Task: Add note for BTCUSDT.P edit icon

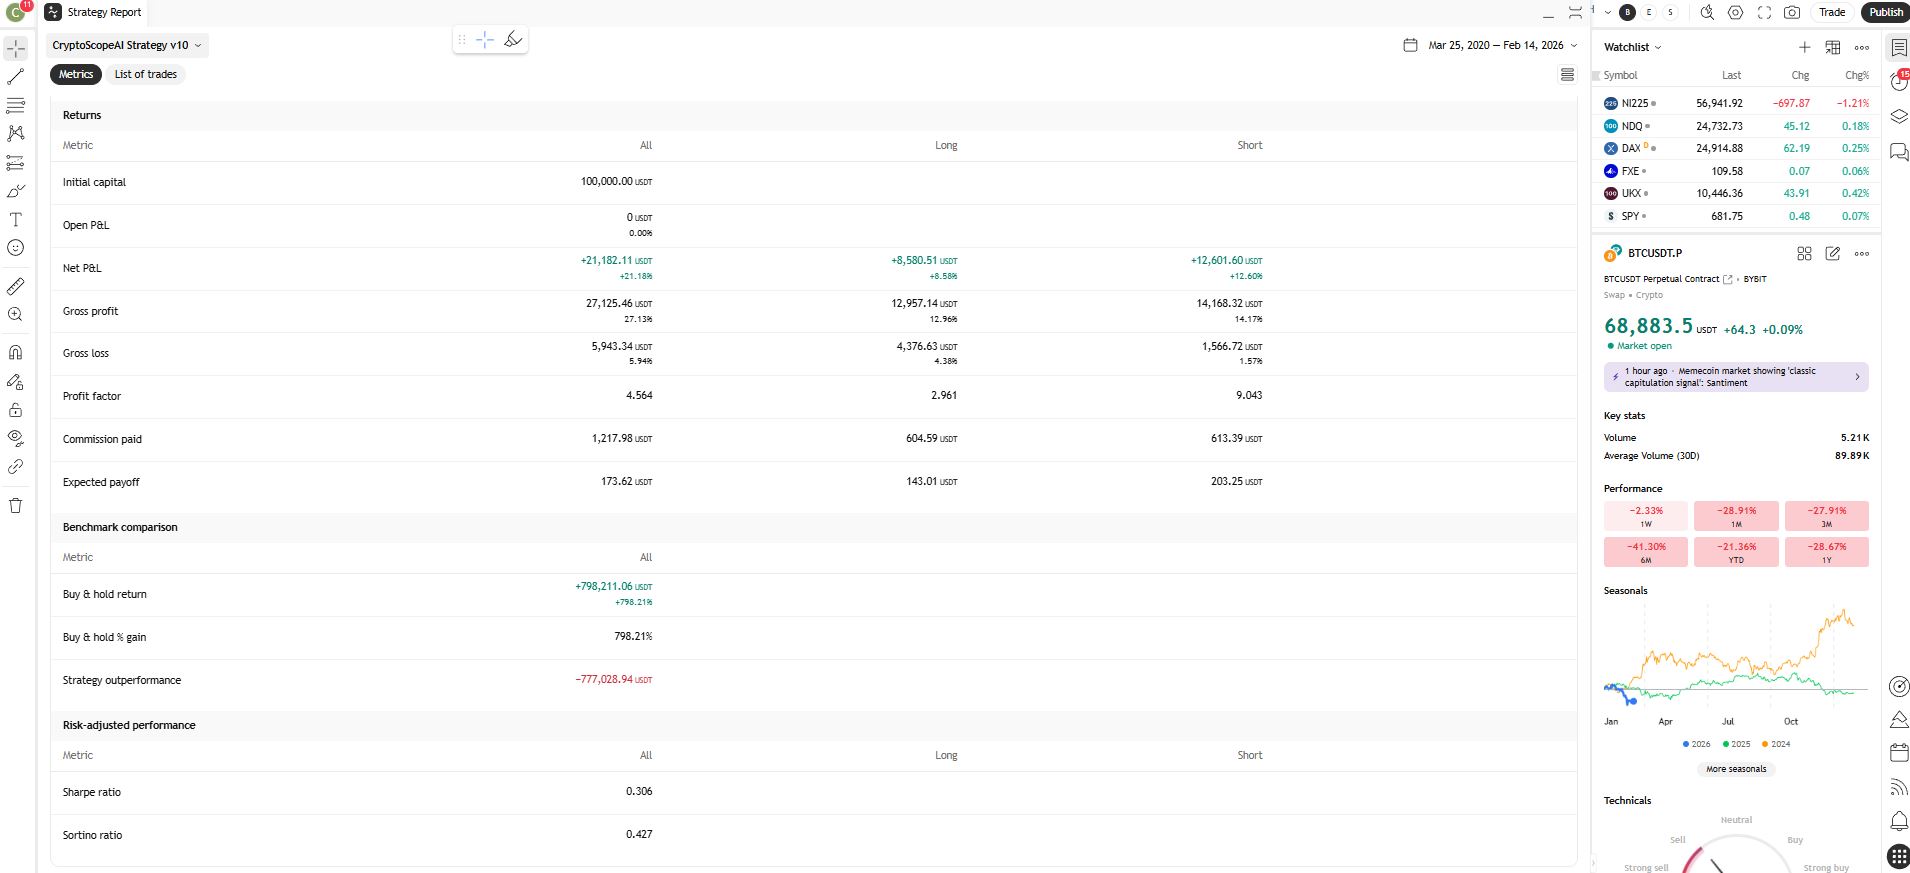Action: (1833, 254)
